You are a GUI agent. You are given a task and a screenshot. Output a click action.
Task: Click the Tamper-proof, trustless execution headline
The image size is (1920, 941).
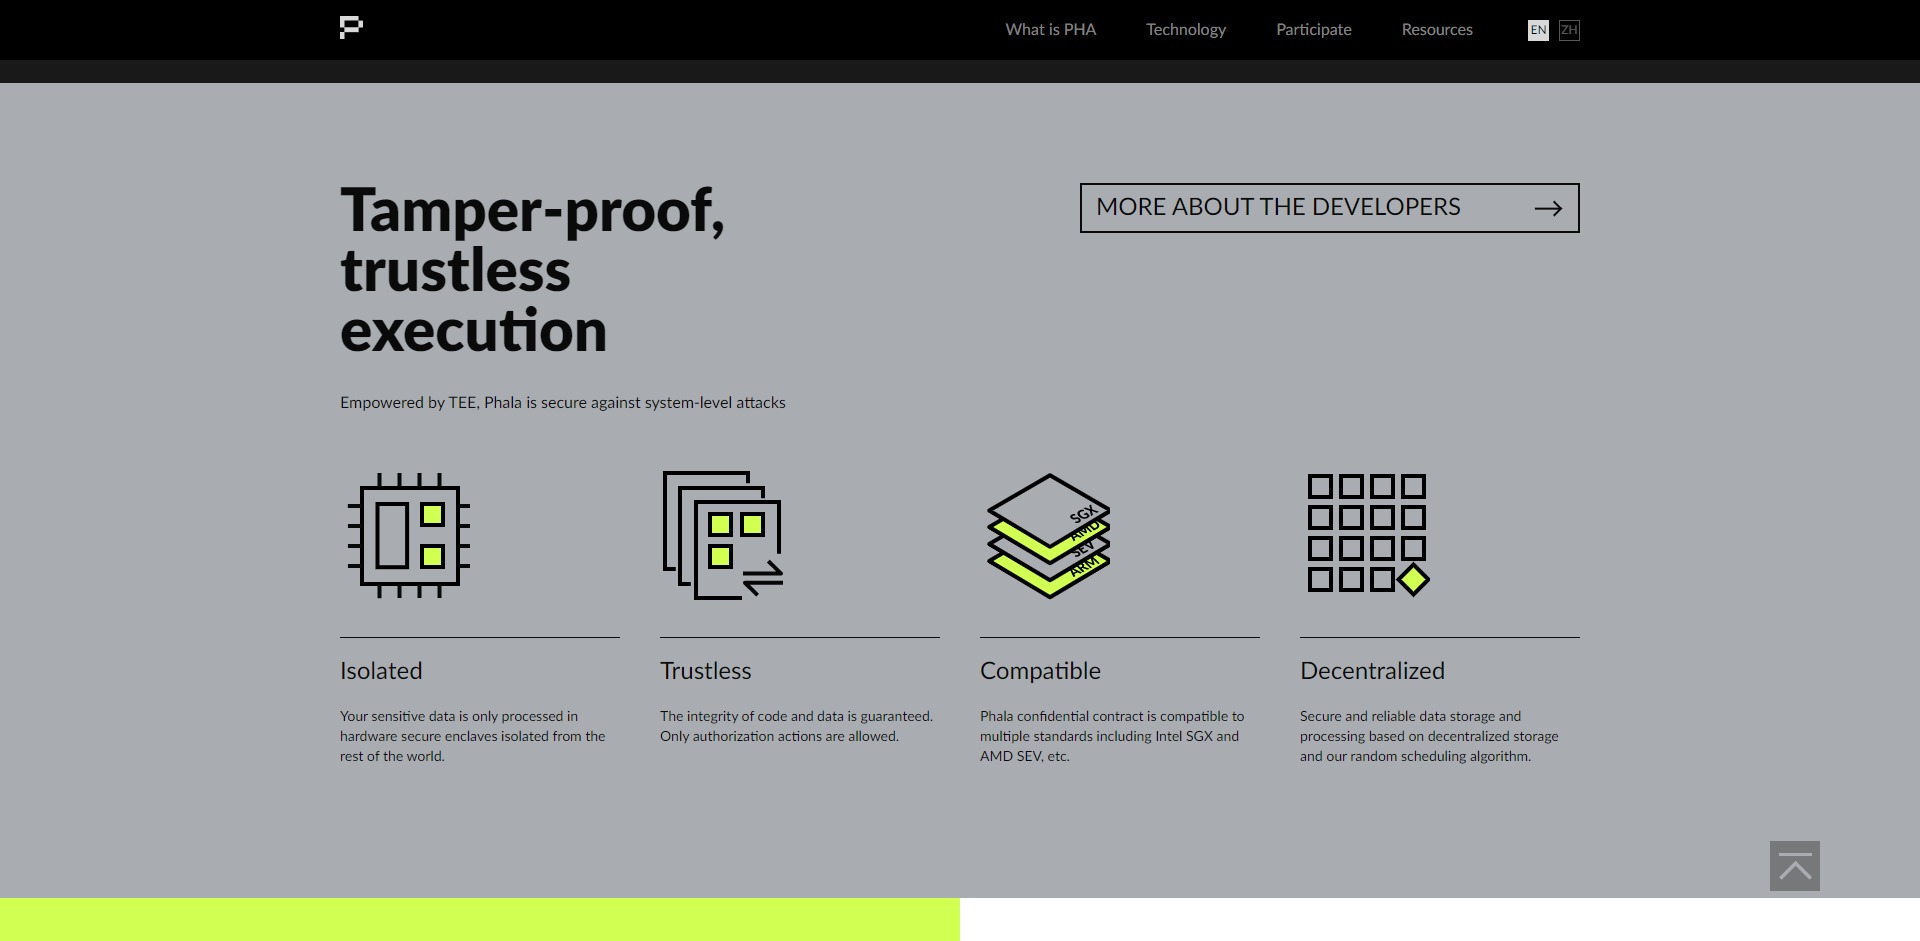coord(532,270)
